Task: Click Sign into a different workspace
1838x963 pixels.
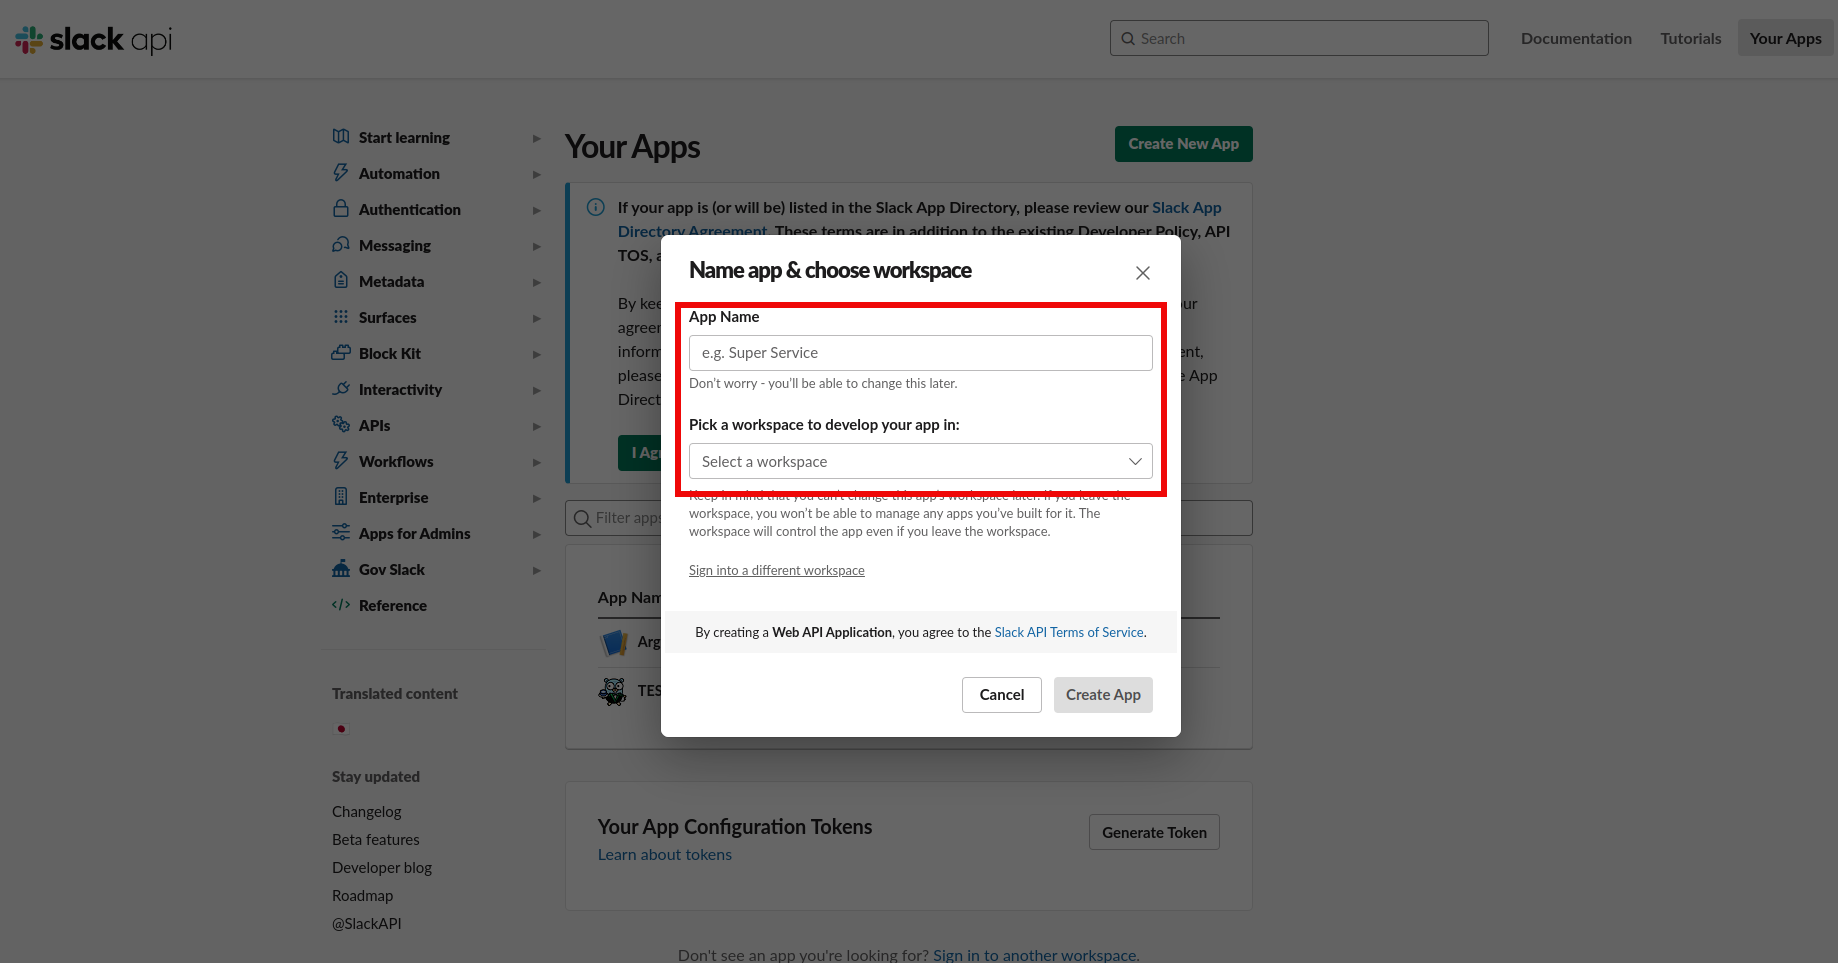Action: (777, 570)
